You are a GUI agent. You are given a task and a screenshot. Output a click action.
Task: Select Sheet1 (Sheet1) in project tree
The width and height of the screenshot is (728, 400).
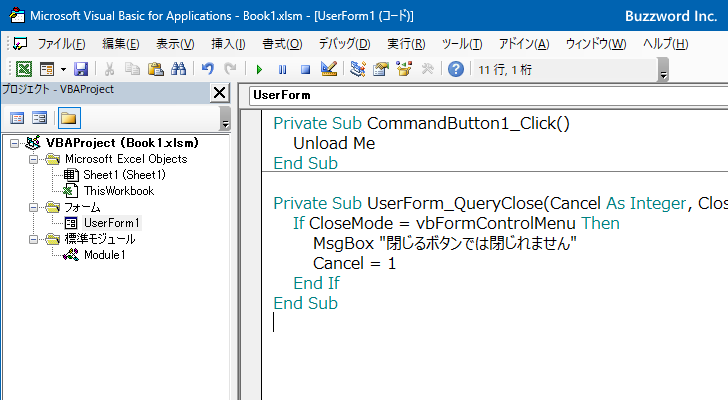(x=124, y=175)
